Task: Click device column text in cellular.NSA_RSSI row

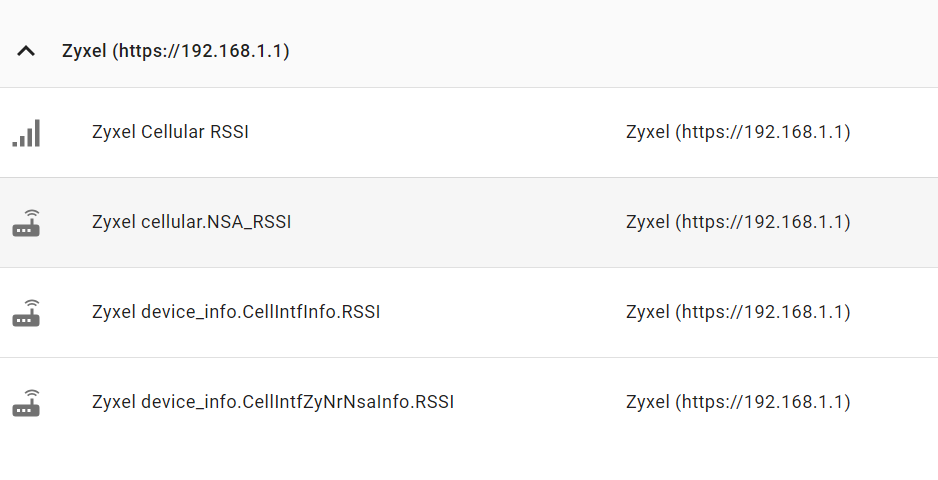Action: tap(738, 223)
